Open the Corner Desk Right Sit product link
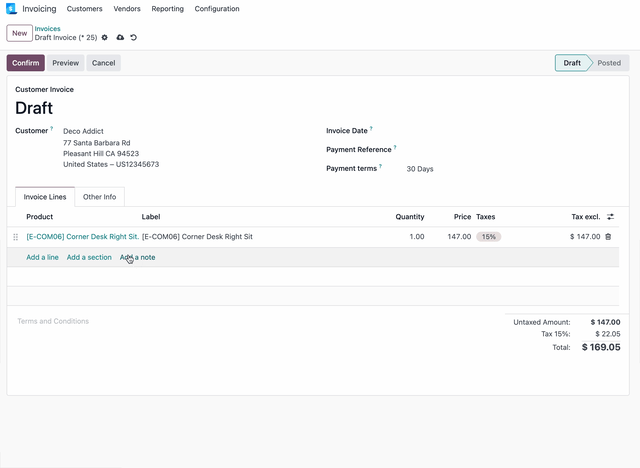The image size is (640, 468). click(x=82, y=237)
